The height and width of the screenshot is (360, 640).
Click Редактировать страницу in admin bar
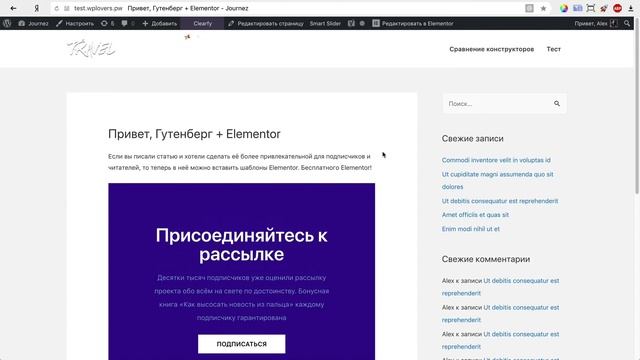coord(266,24)
